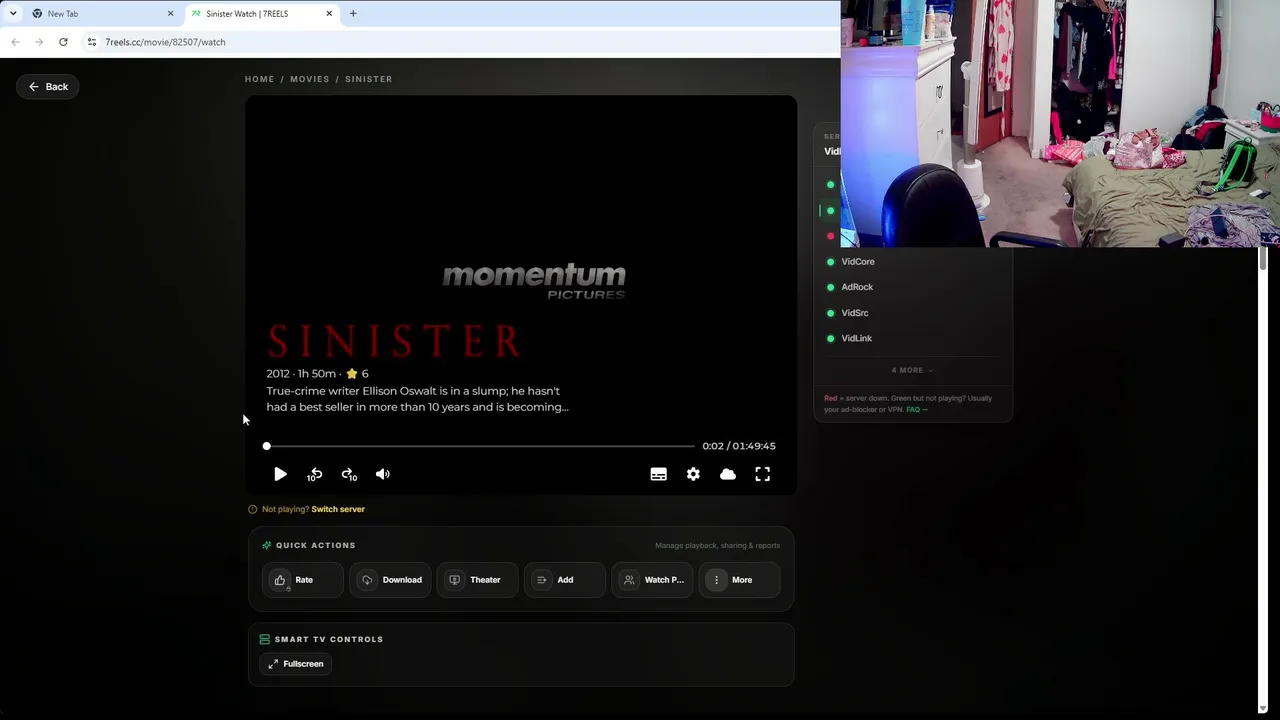Click the warning icon beside Not playing
Screen dimensions: 1280x720
[253, 509]
